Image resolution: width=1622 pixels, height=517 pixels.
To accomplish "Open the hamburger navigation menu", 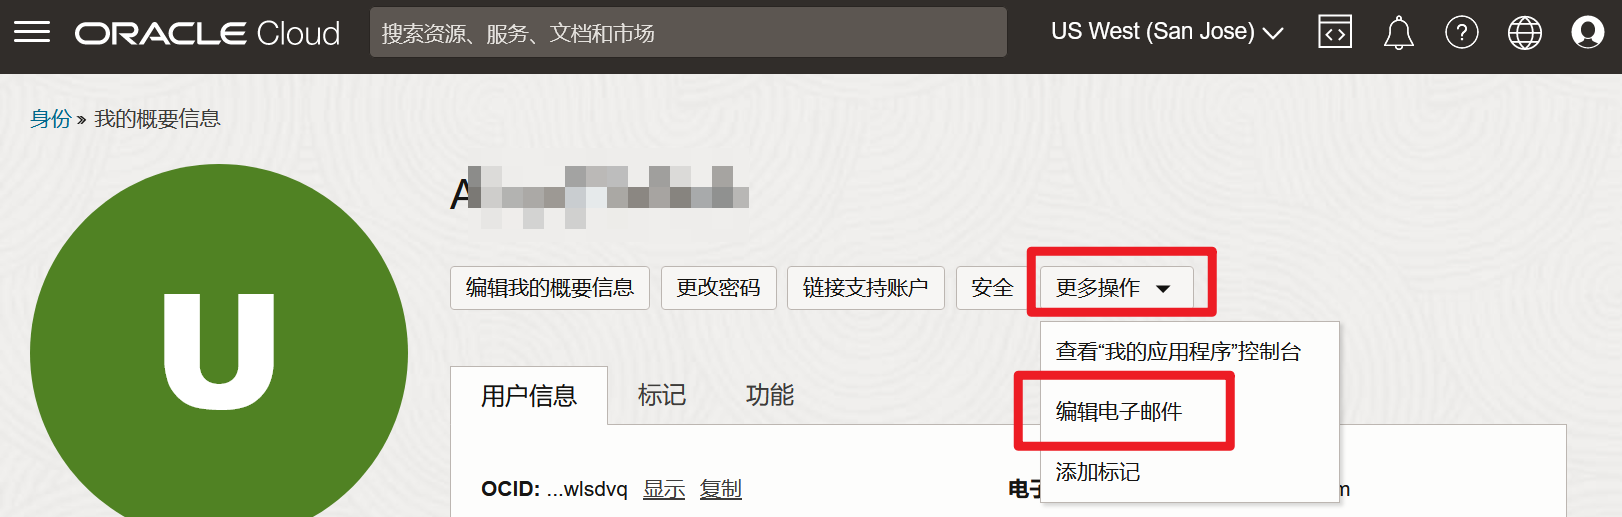I will 32,33.
